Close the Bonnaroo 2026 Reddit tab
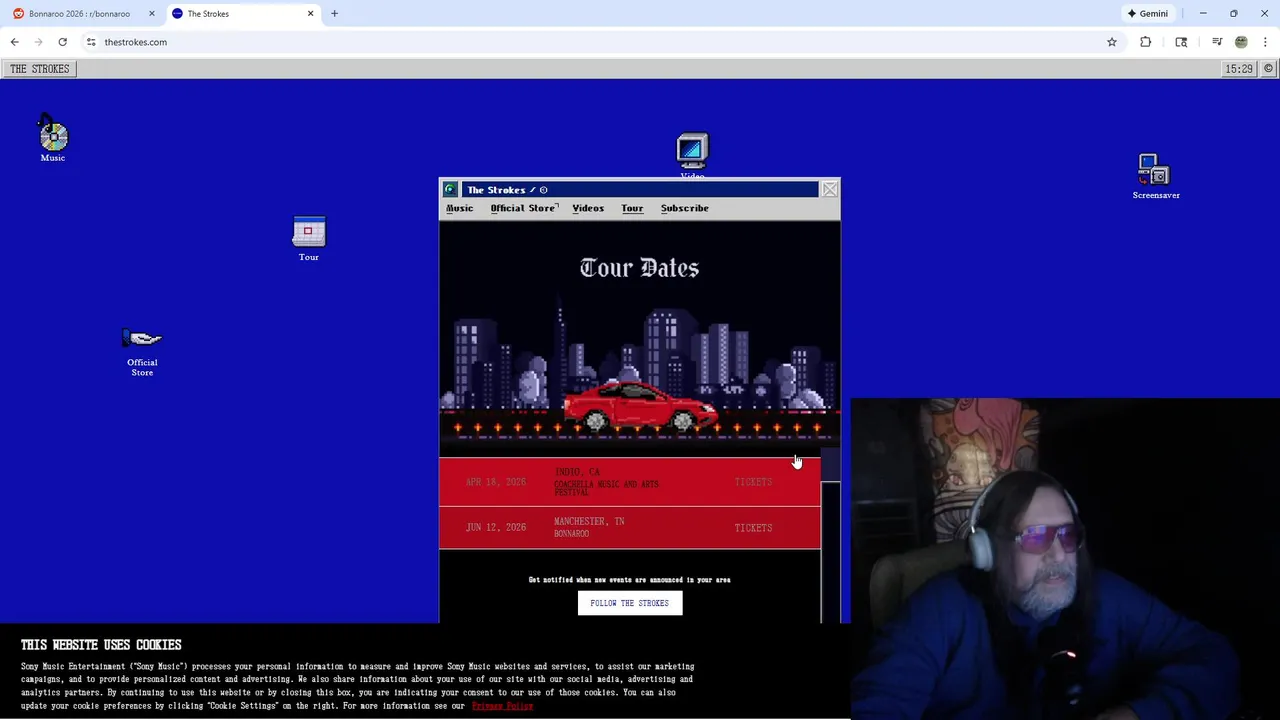The image size is (1280, 720). (152, 14)
